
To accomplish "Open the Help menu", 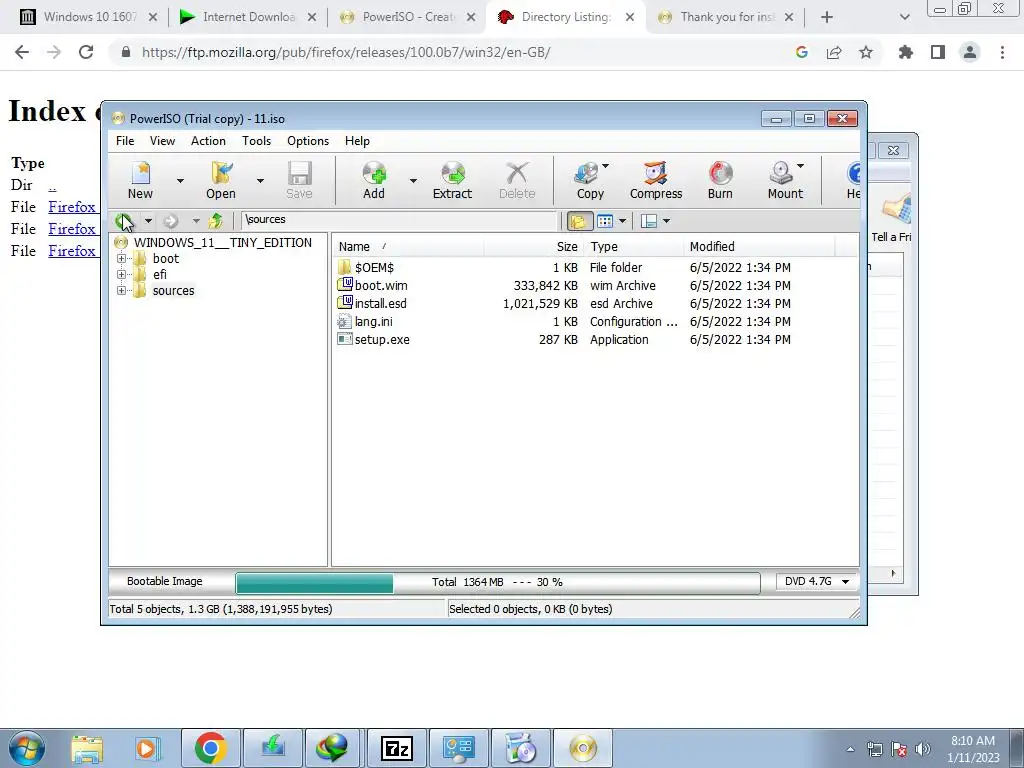I will tap(357, 140).
